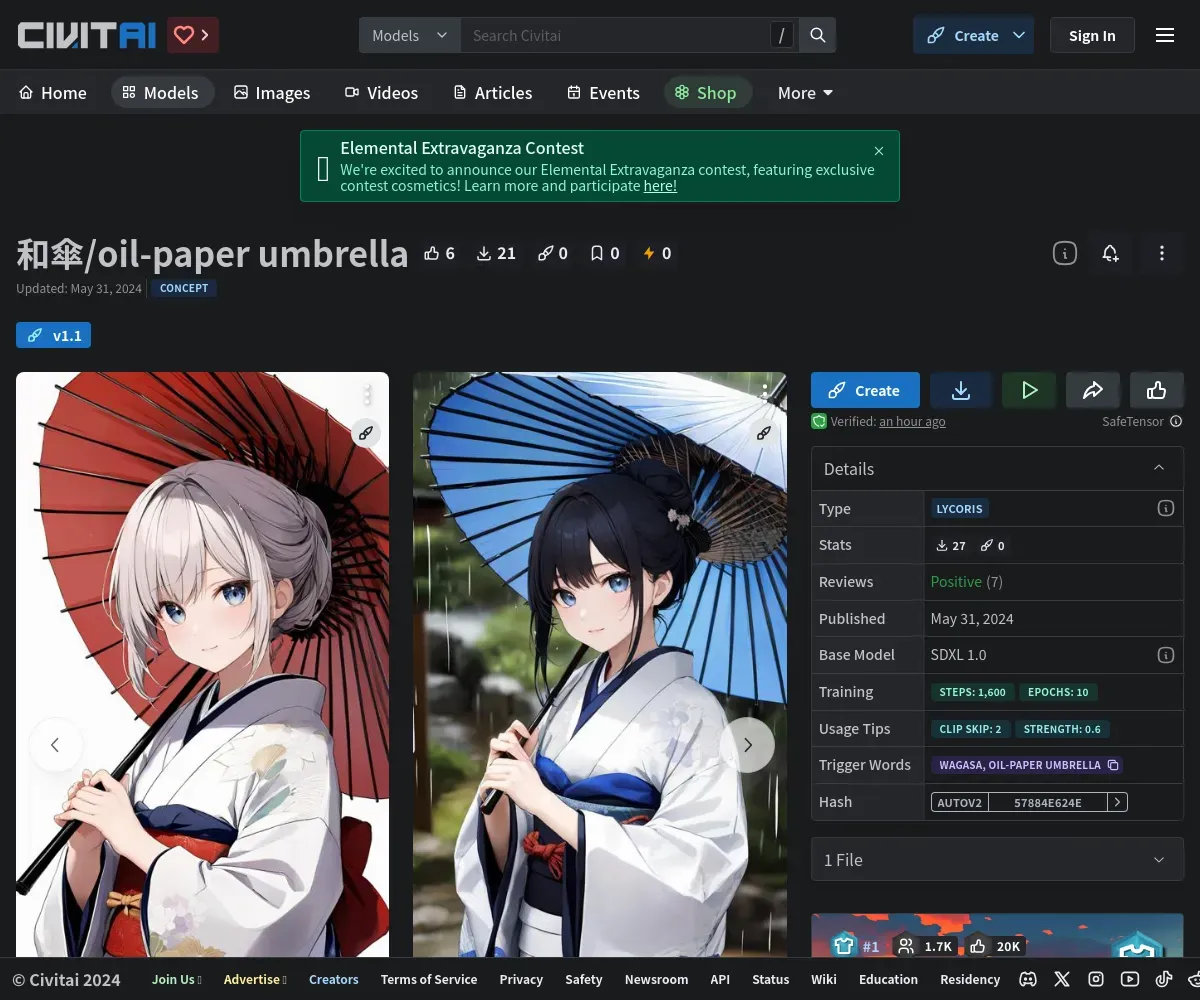
Task: Switch to the Models tab
Action: pos(161,93)
